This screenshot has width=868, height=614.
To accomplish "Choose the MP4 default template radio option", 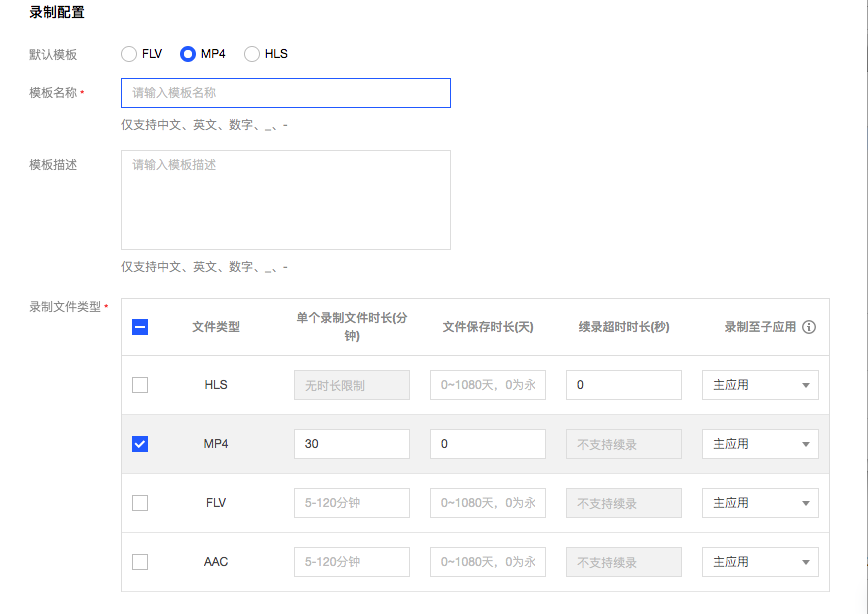I will pos(188,54).
